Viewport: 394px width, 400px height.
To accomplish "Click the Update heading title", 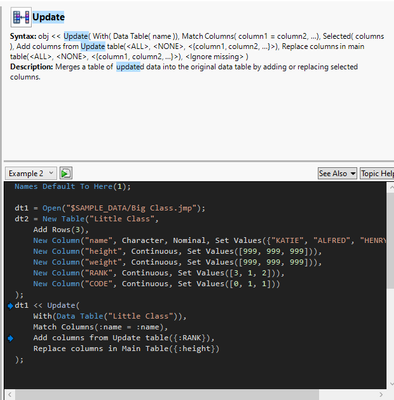I will click(49, 17).
